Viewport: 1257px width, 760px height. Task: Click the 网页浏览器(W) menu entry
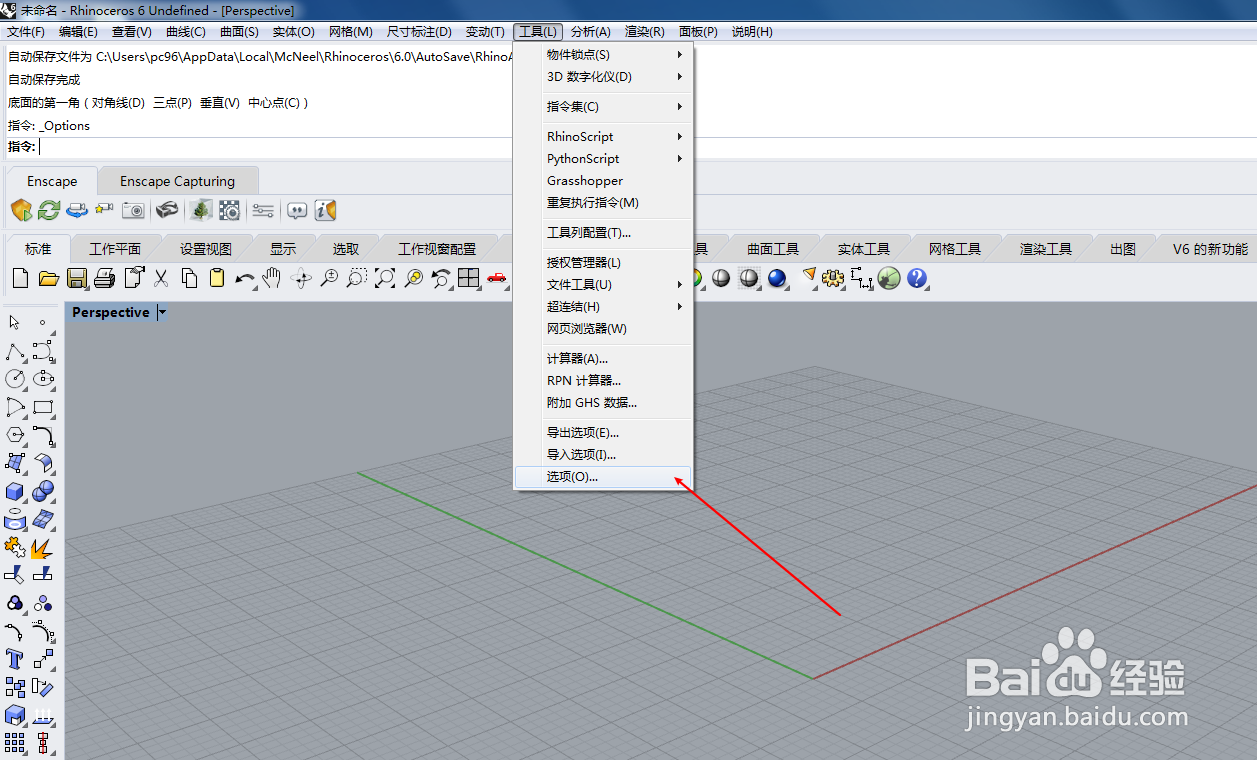pos(603,329)
